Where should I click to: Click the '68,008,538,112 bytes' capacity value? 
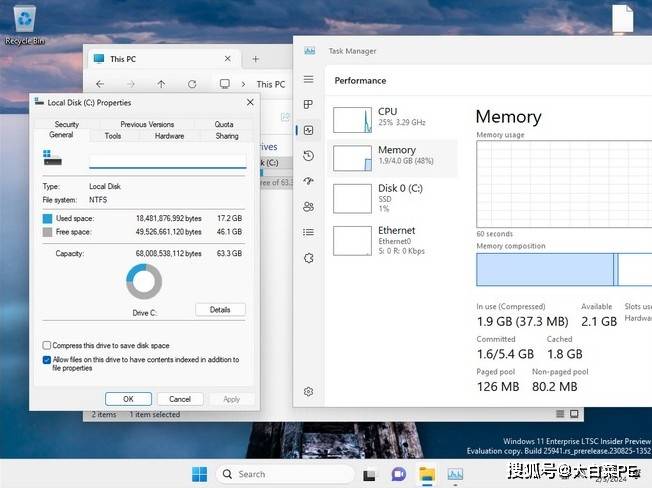click(168, 253)
